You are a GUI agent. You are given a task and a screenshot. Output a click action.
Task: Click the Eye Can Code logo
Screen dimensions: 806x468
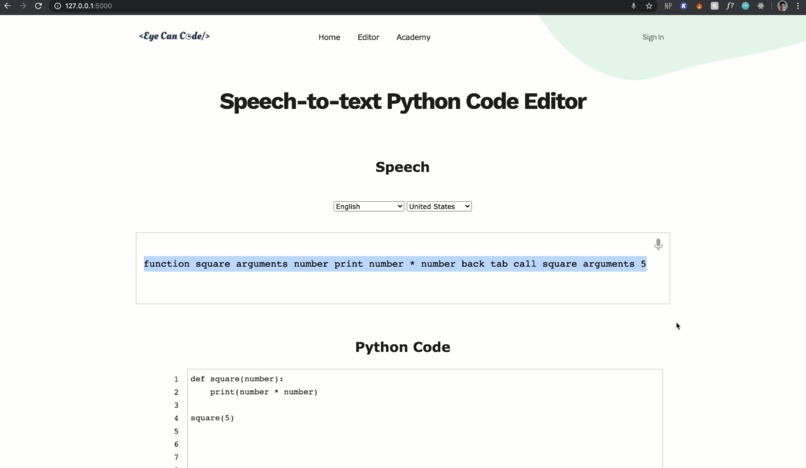tap(174, 36)
